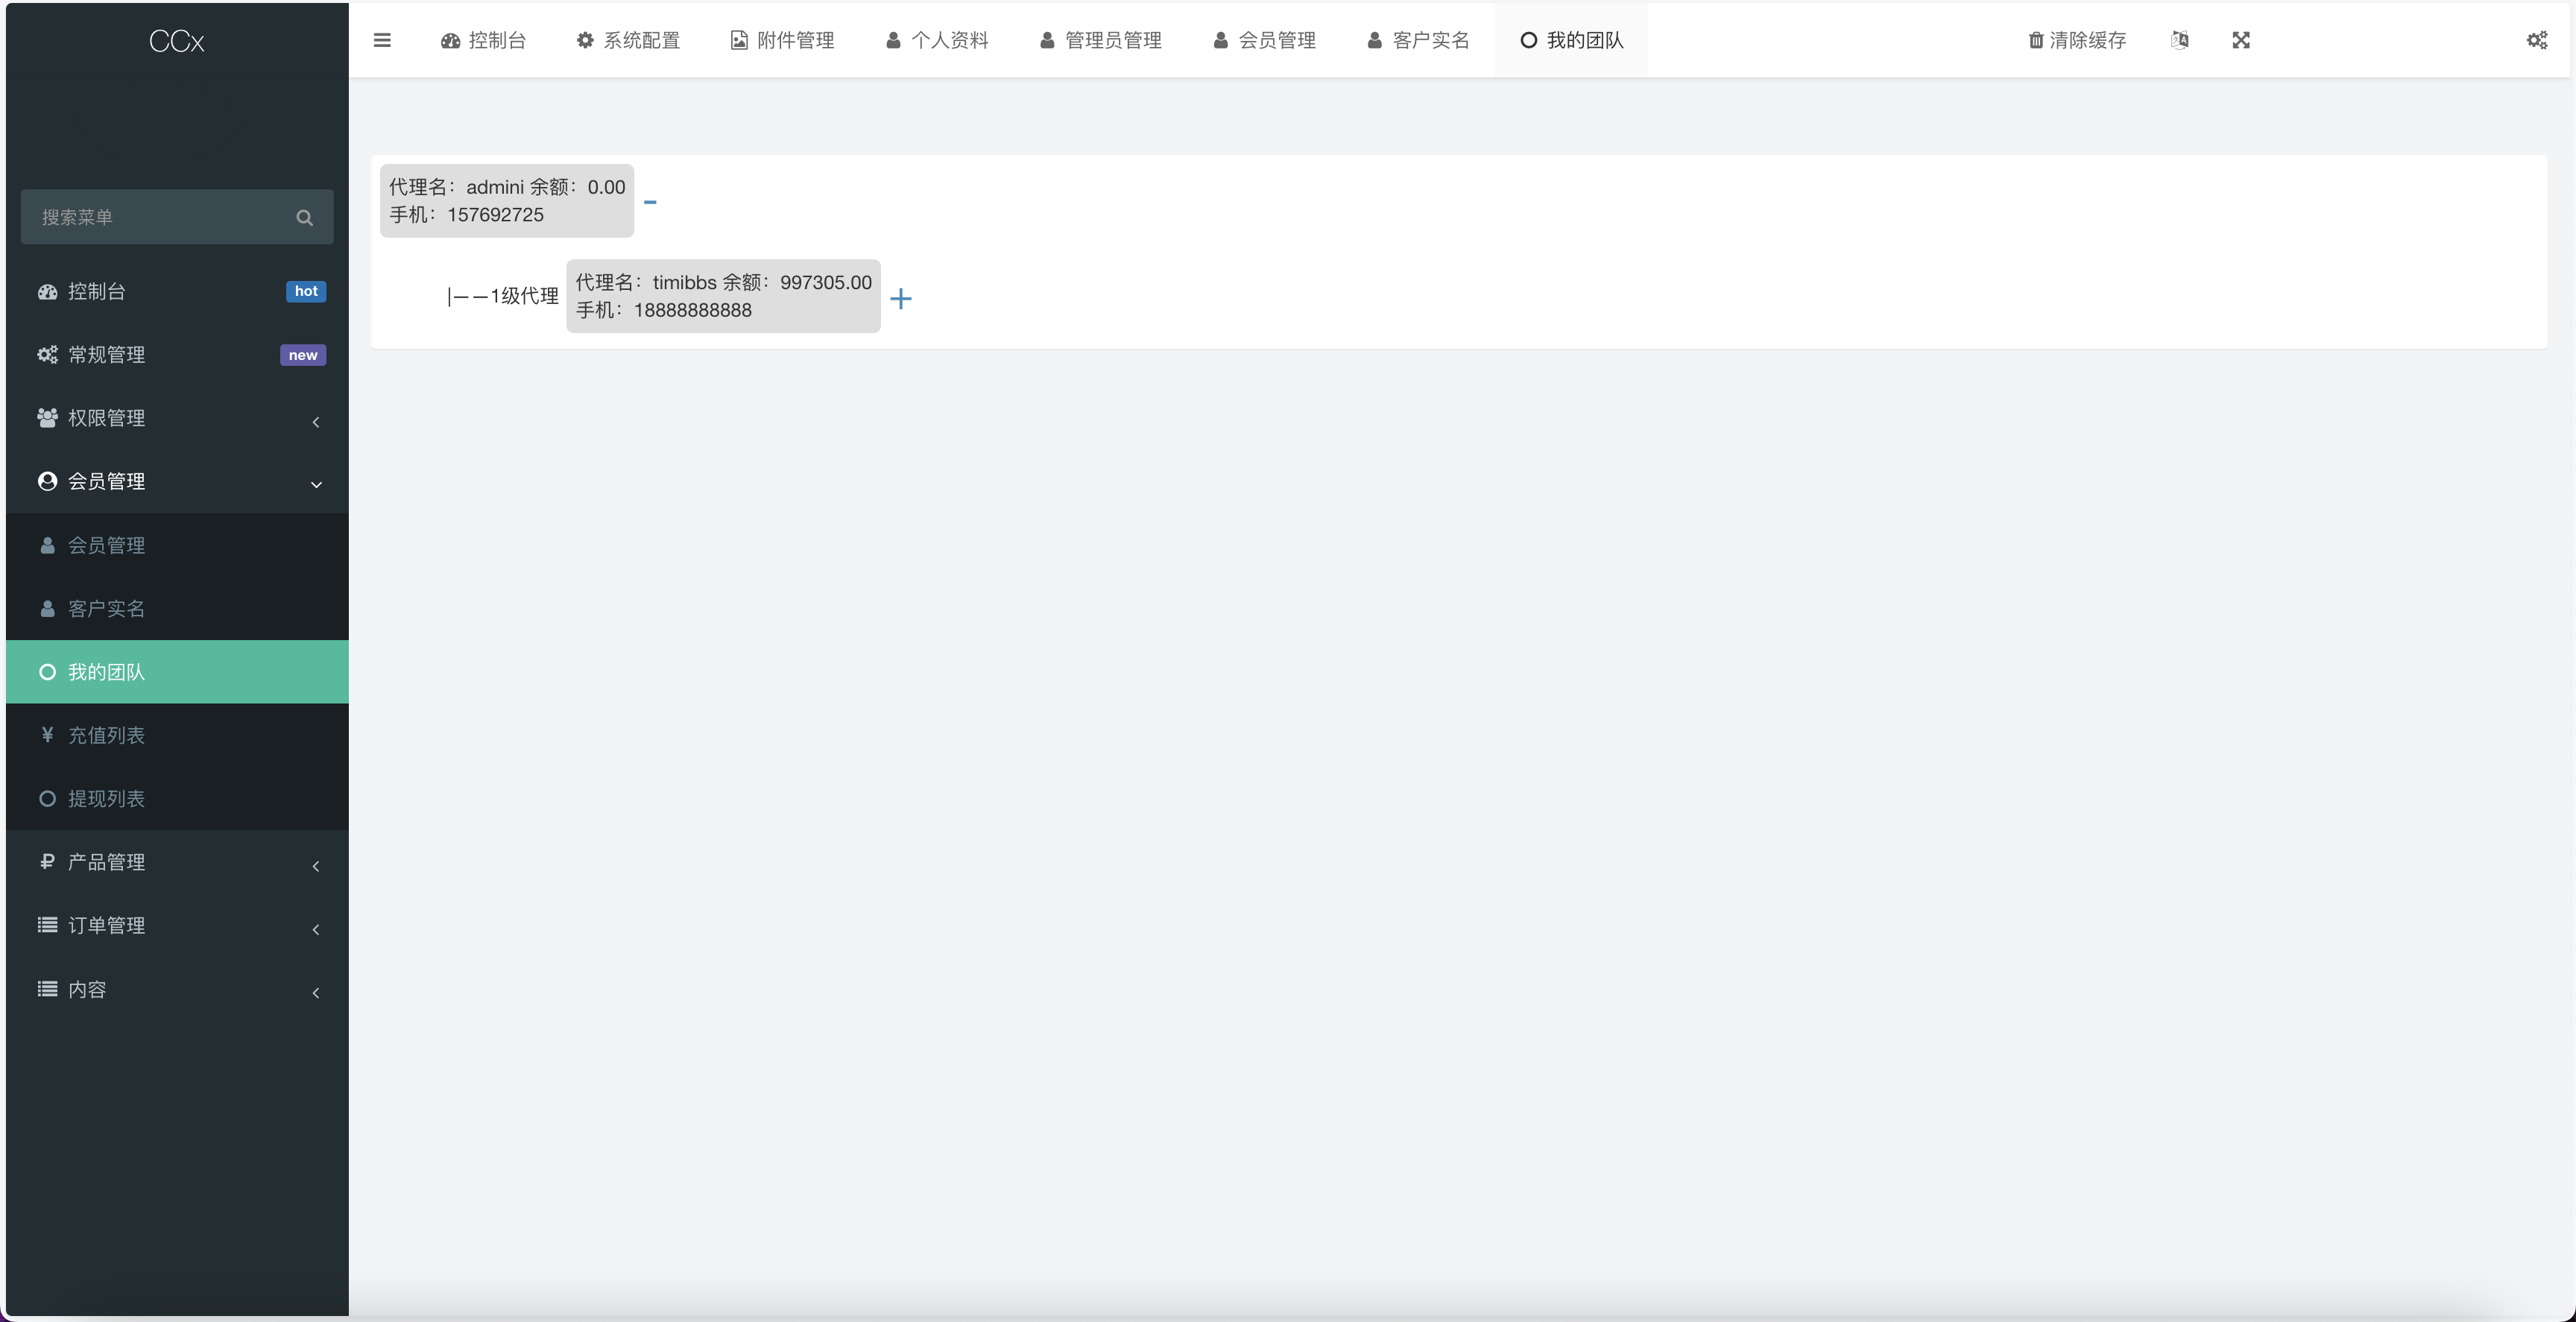
Task: Expand the 权限管理 sidebar menu
Action: pos(316,422)
